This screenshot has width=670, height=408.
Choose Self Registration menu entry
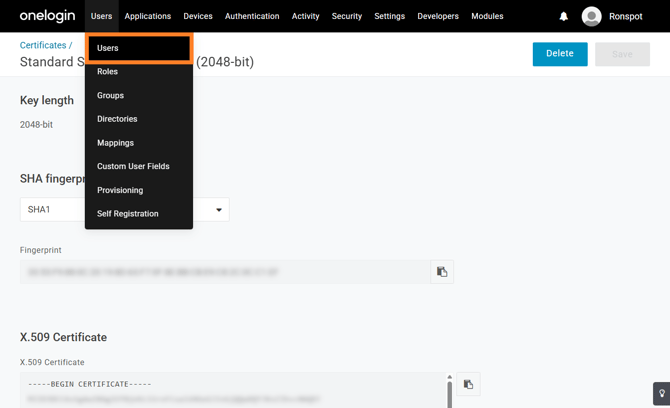(x=128, y=214)
